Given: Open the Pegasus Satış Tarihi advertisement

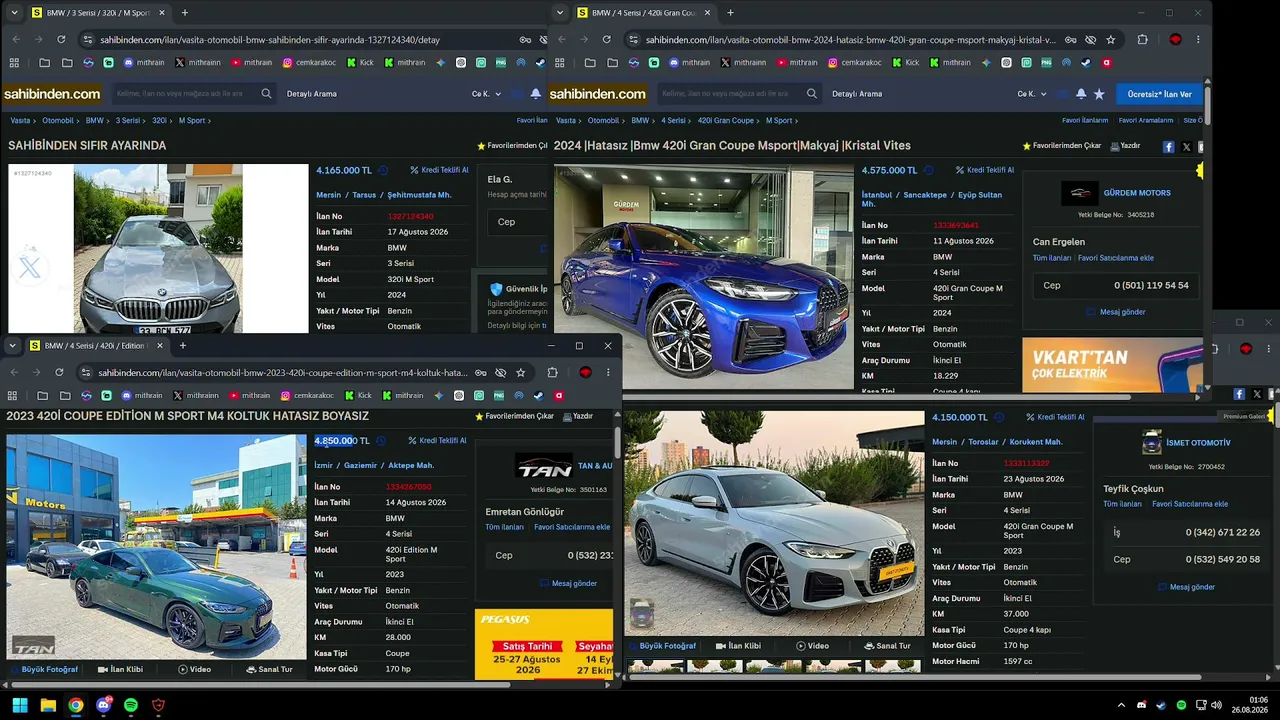Looking at the screenshot, I should (x=544, y=645).
